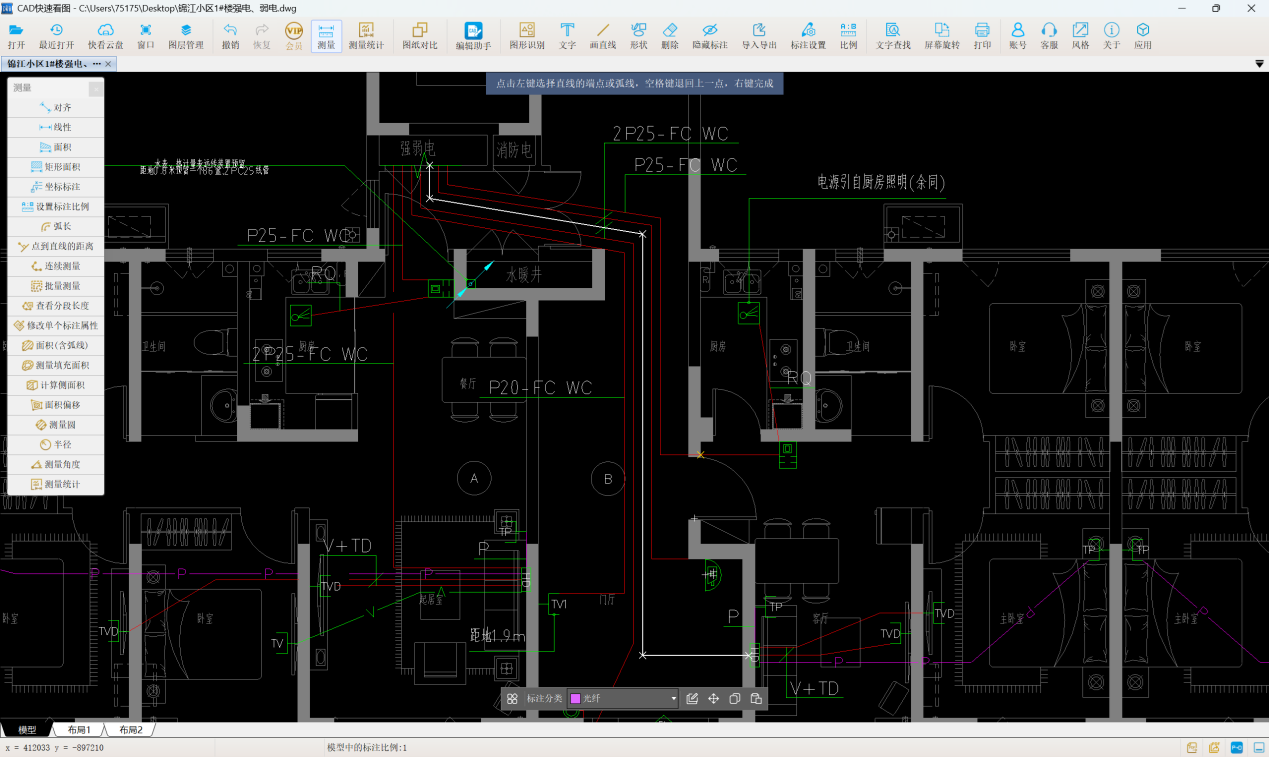Choose the 面积 area tool

tap(56, 147)
